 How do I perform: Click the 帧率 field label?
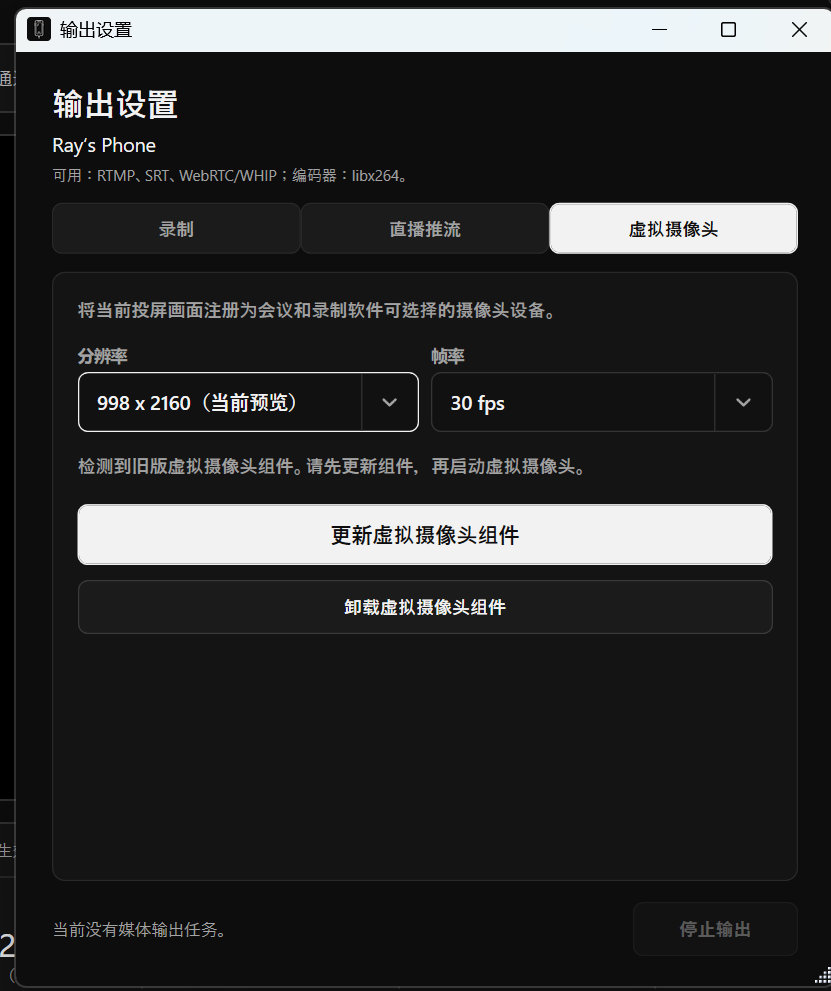[448, 356]
